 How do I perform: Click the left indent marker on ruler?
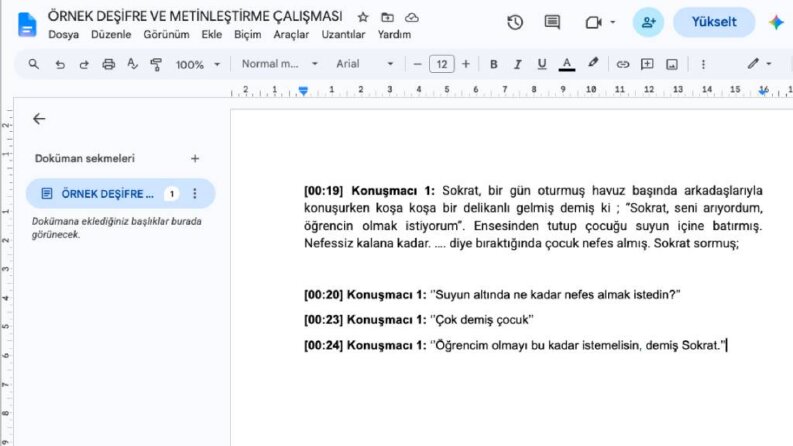pos(303,91)
